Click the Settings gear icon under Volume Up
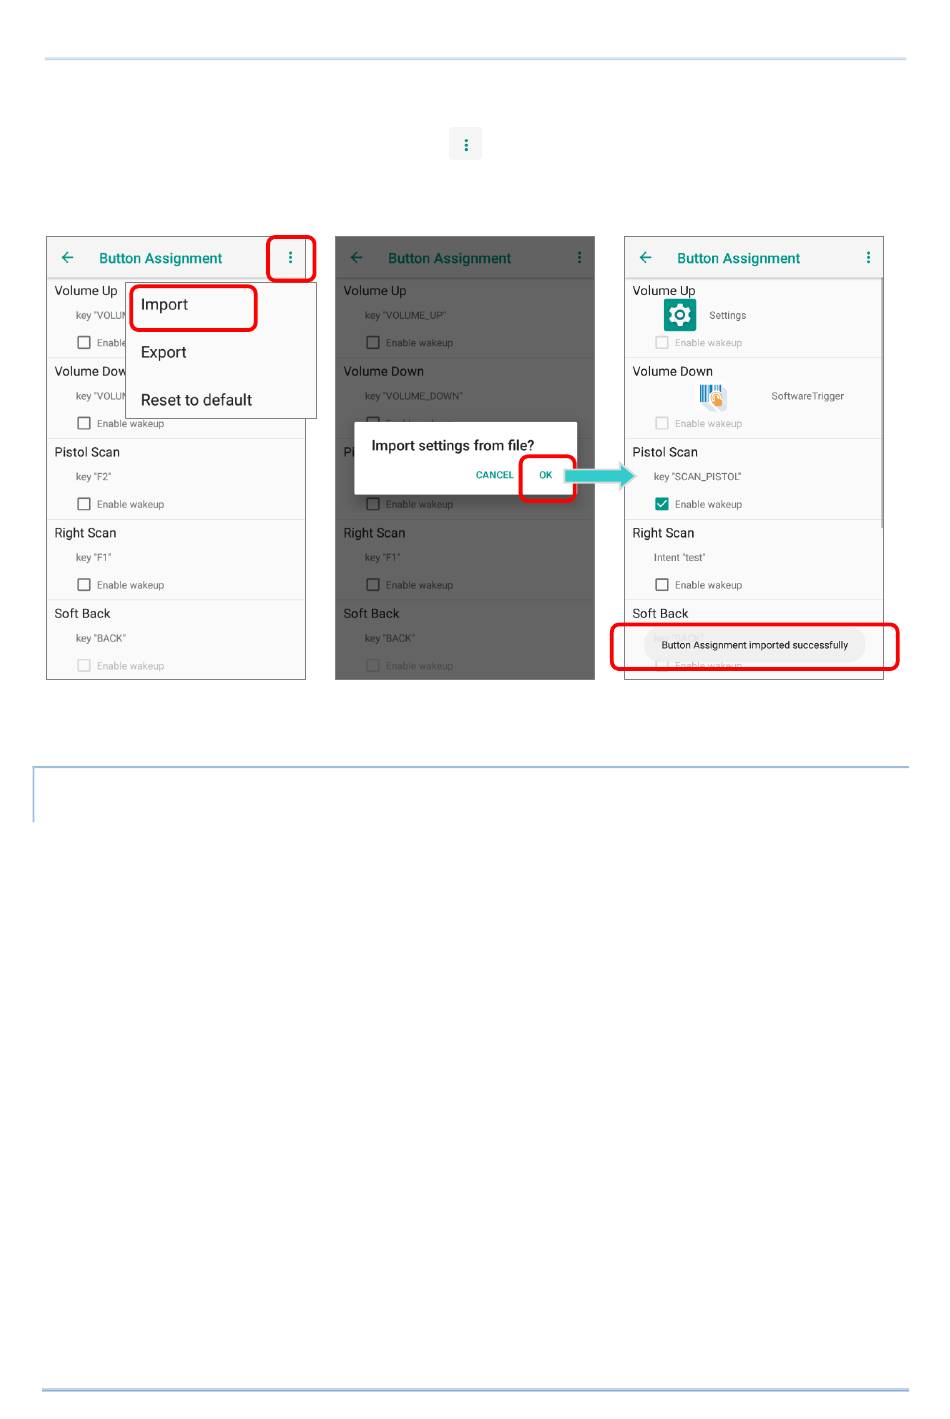Screen dimensions: 950x1419 680,315
